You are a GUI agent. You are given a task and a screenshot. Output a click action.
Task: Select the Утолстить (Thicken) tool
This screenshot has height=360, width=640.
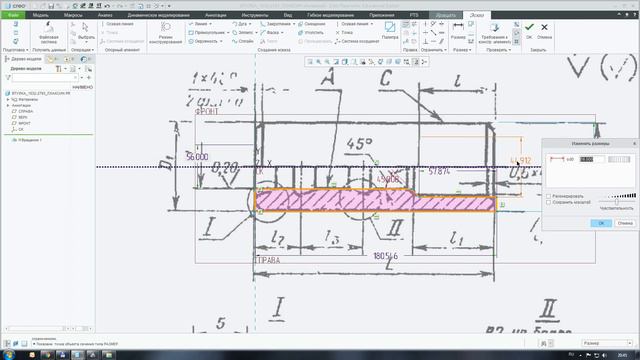pyautogui.click(x=311, y=33)
